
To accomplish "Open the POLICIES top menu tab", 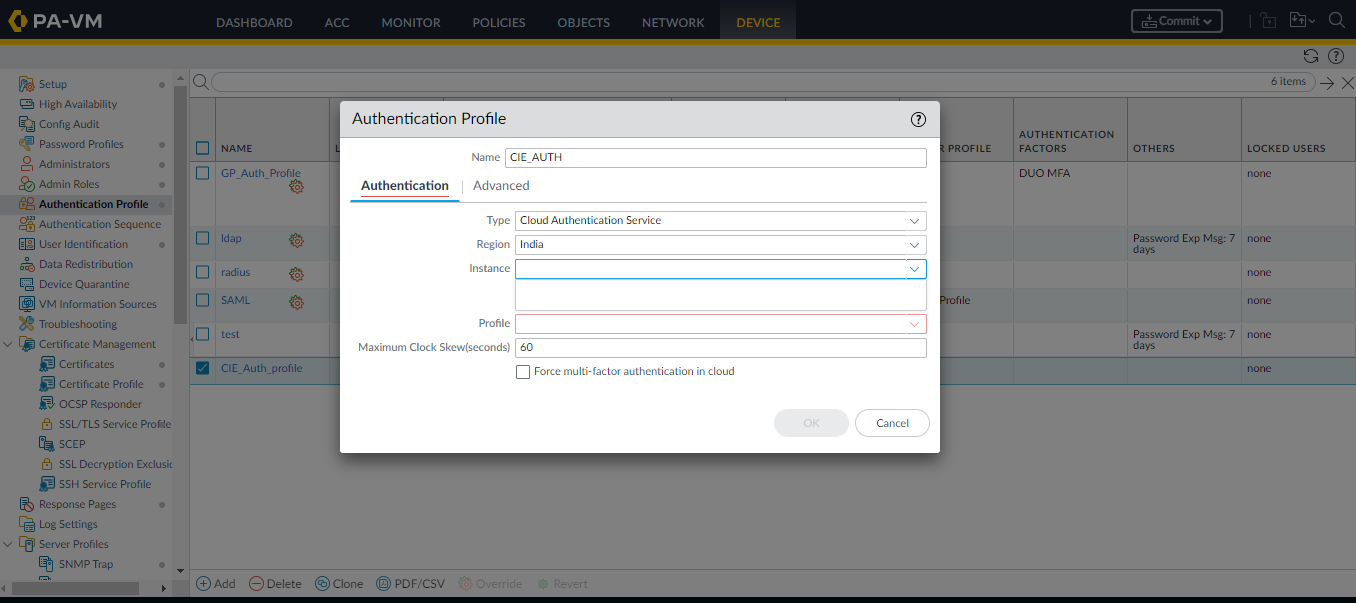I will pos(498,22).
